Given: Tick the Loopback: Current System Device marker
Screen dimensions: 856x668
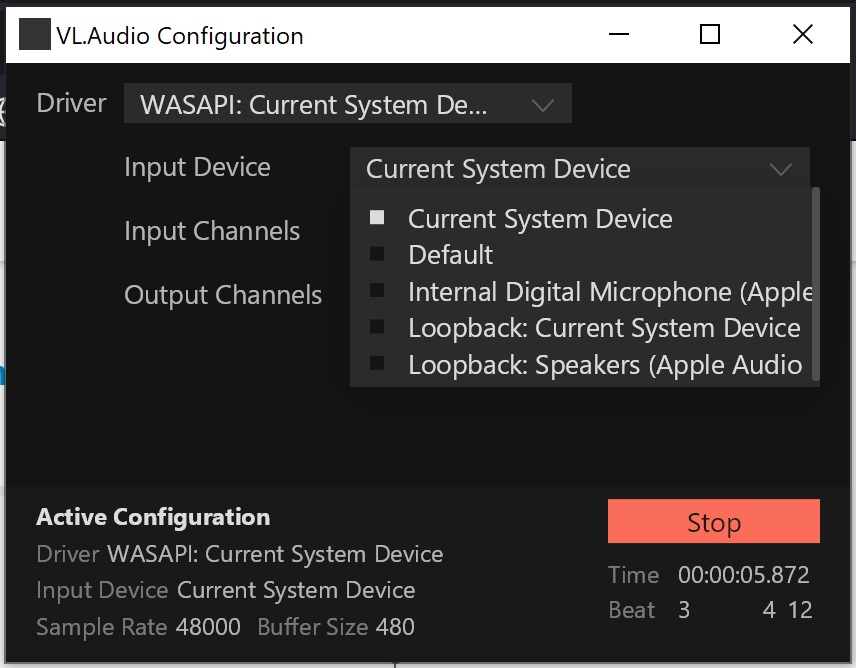Looking at the screenshot, I should point(377,327).
